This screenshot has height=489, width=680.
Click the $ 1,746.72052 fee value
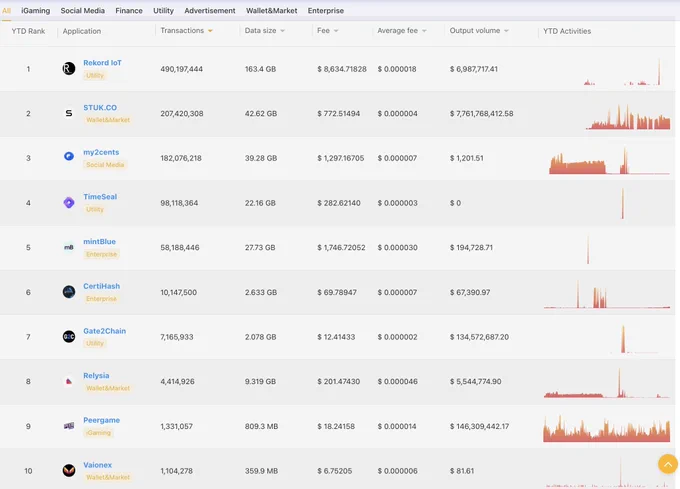(x=341, y=248)
